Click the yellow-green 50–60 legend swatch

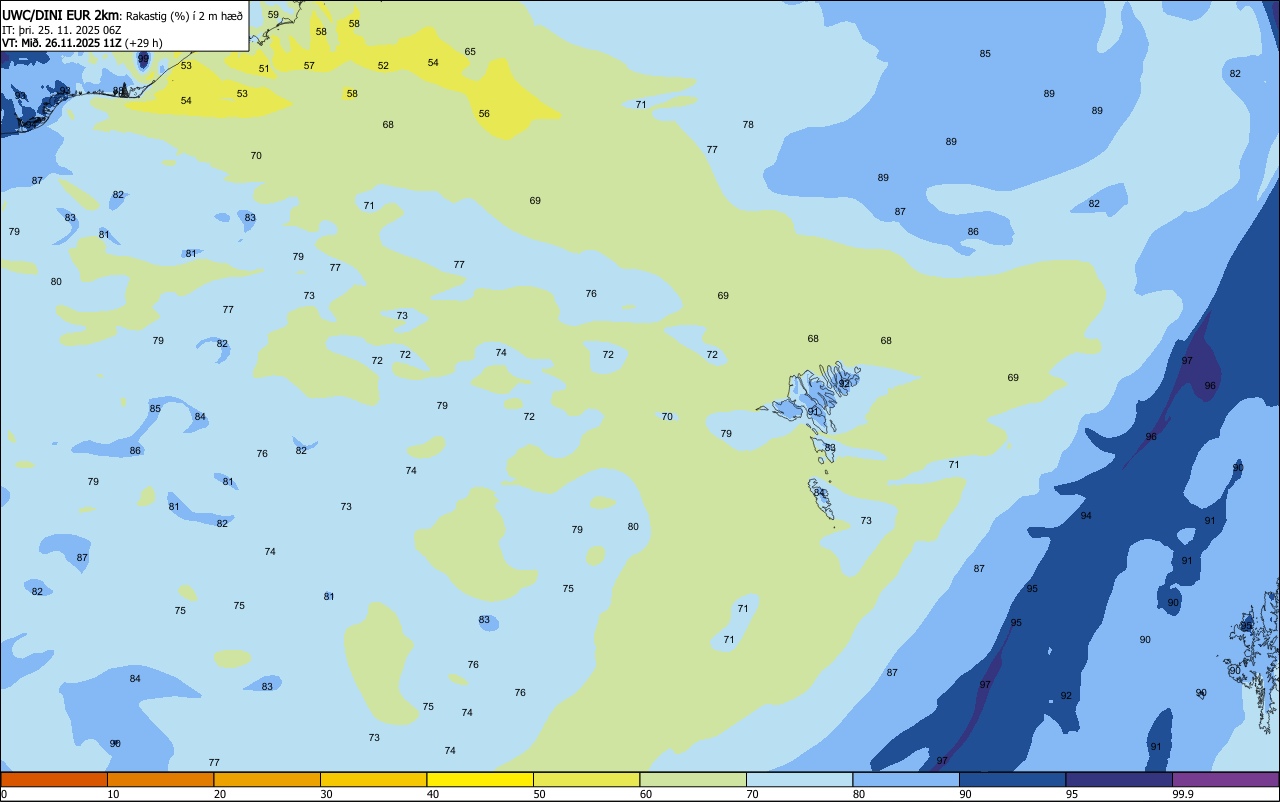tap(586, 779)
